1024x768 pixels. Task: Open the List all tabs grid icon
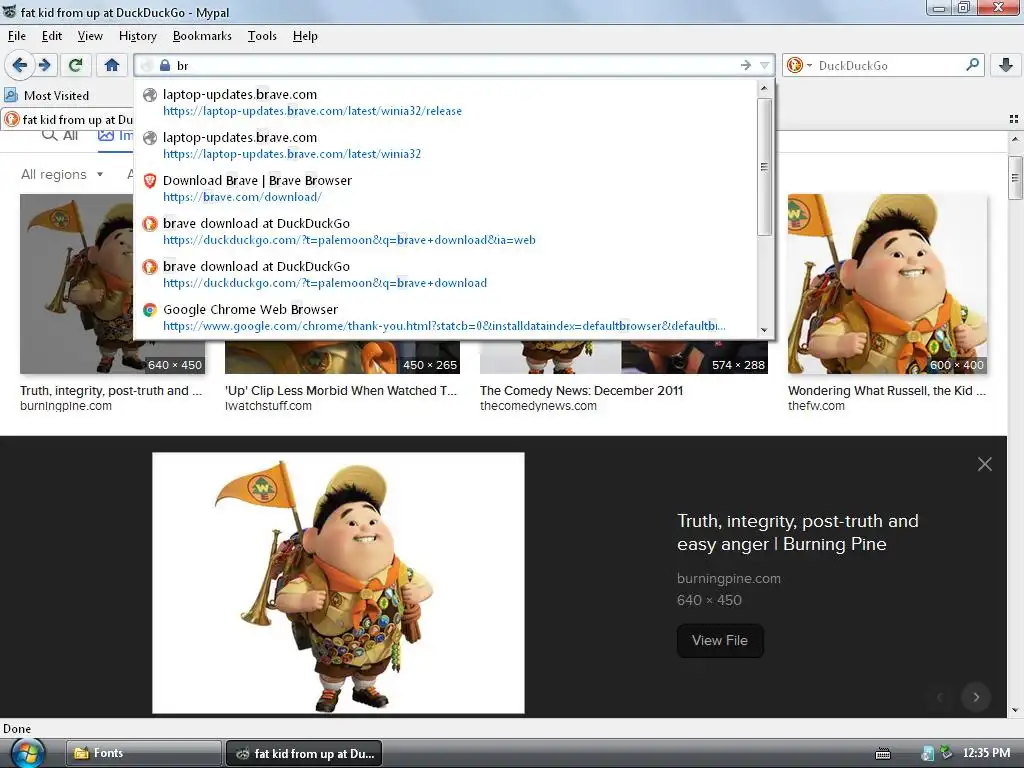1014,119
